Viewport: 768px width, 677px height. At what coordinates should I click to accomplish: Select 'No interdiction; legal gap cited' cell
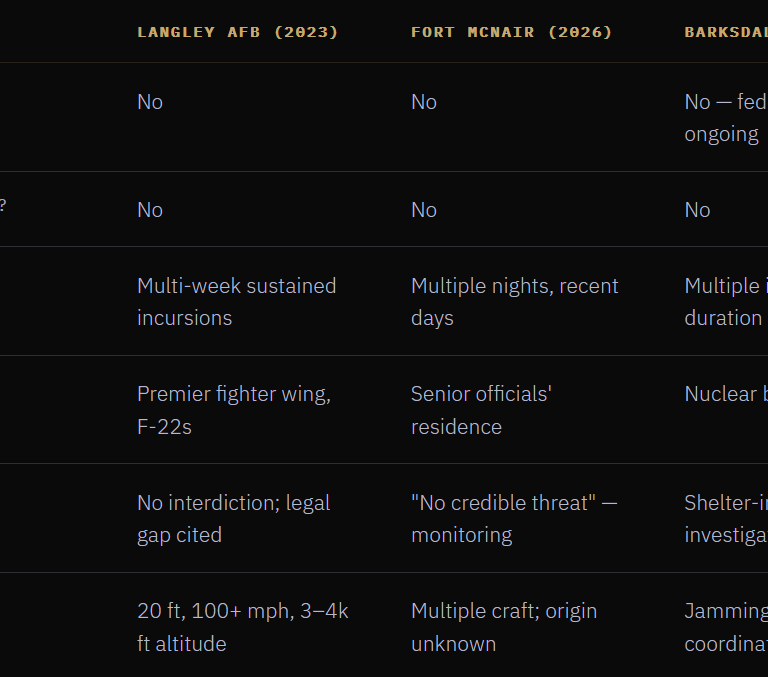pos(234,519)
